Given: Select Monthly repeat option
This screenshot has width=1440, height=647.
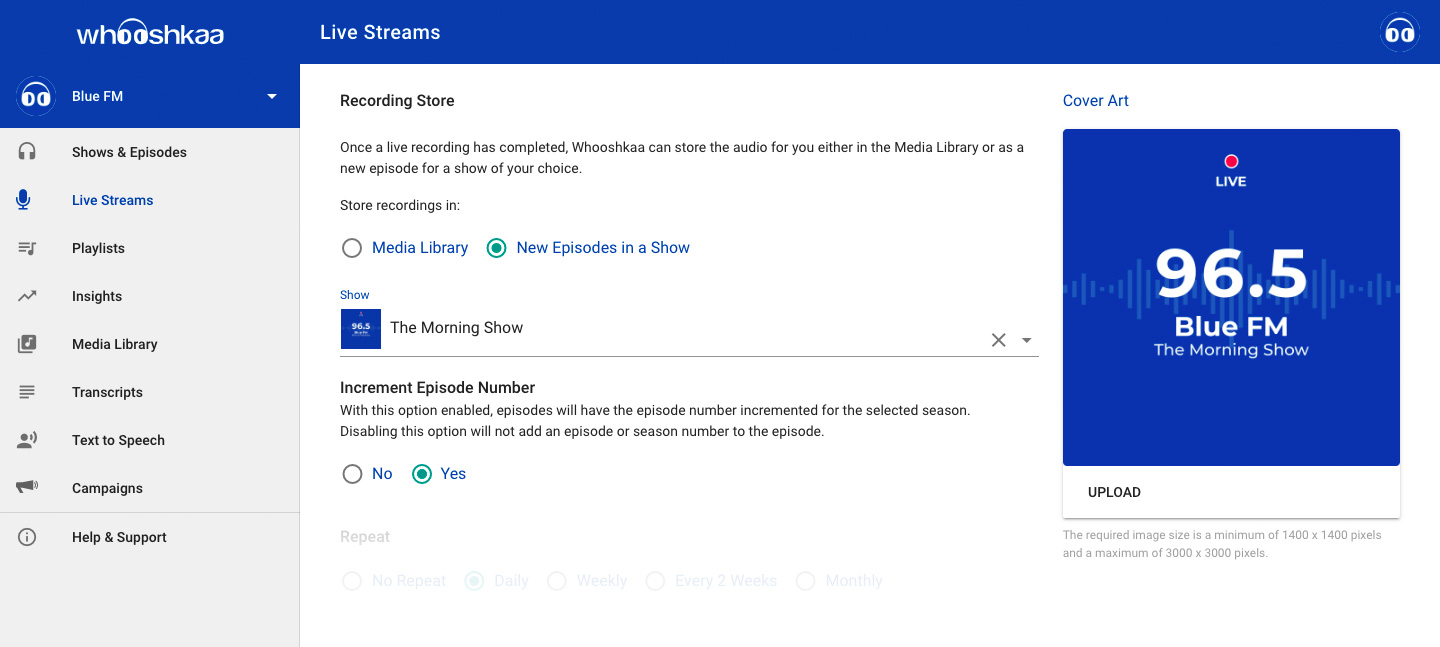Looking at the screenshot, I should (x=806, y=581).
